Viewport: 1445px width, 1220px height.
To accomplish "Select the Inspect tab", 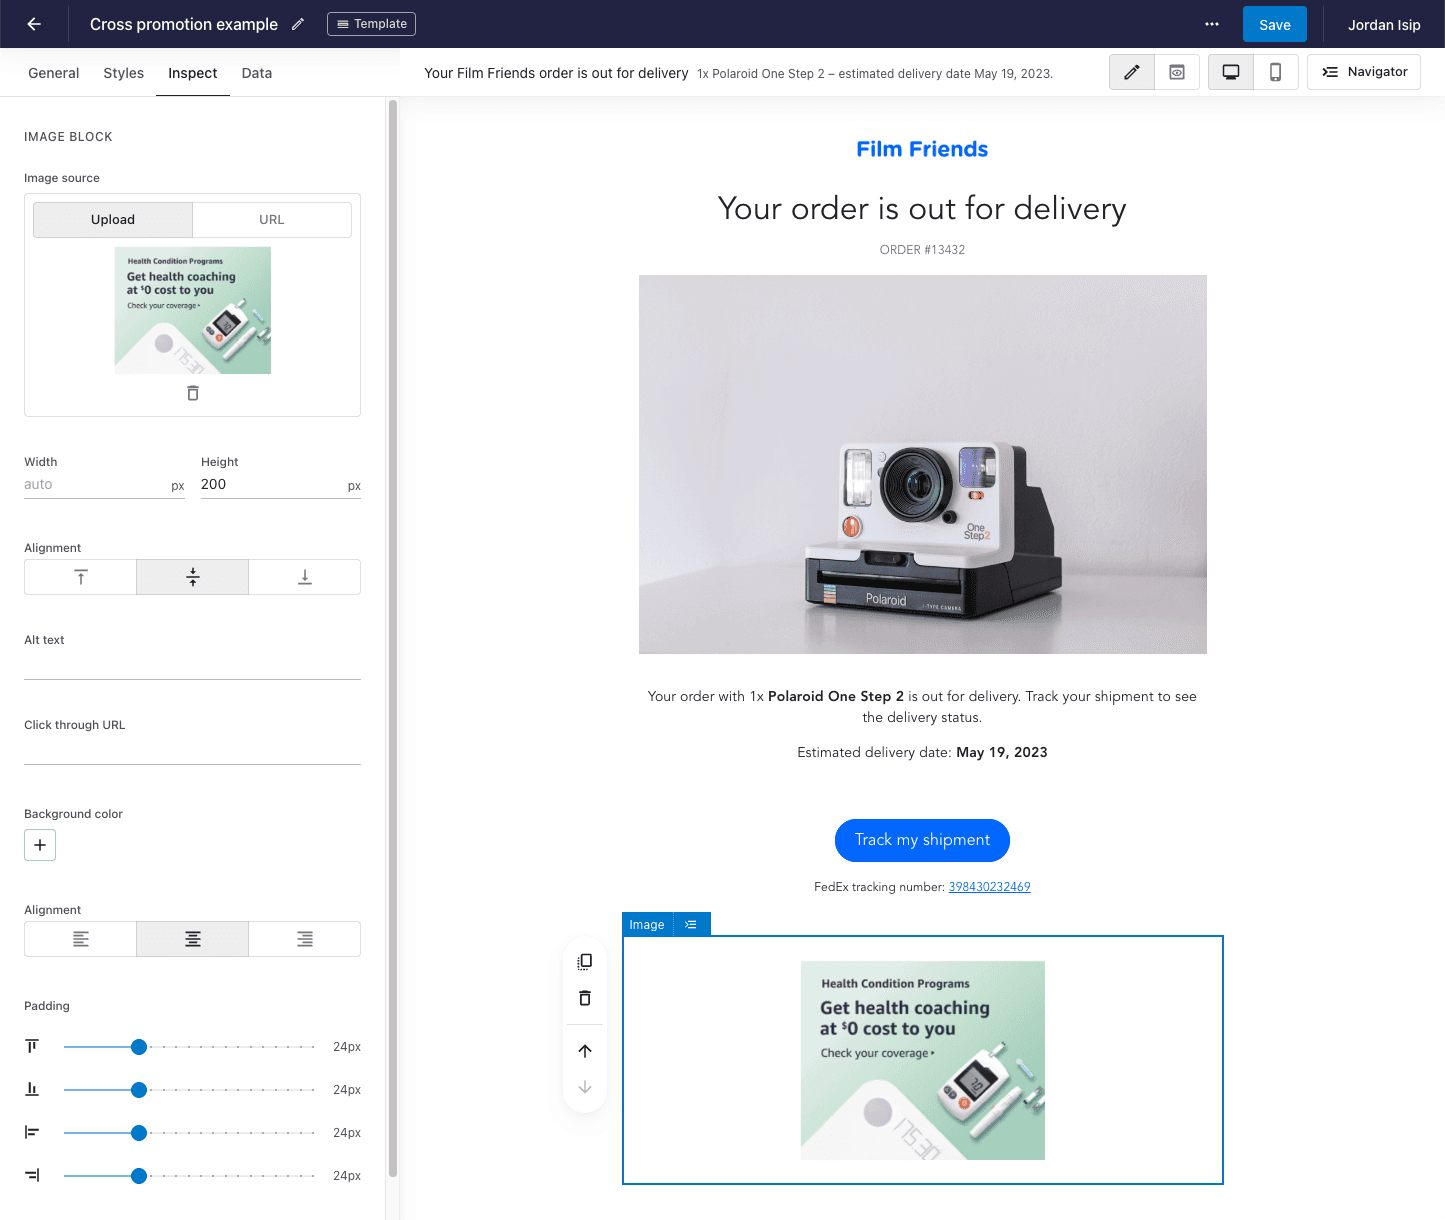I will coord(193,73).
